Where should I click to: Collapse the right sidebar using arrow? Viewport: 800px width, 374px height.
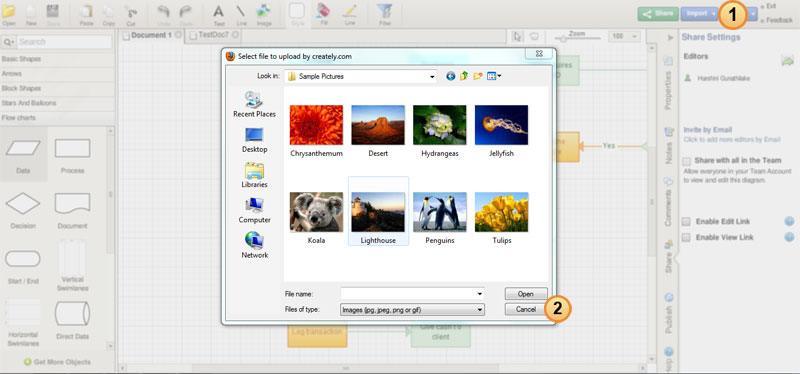tap(671, 38)
